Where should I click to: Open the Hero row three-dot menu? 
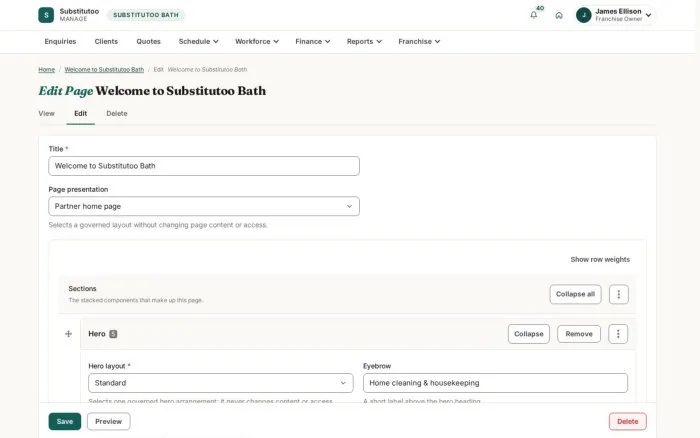point(618,334)
